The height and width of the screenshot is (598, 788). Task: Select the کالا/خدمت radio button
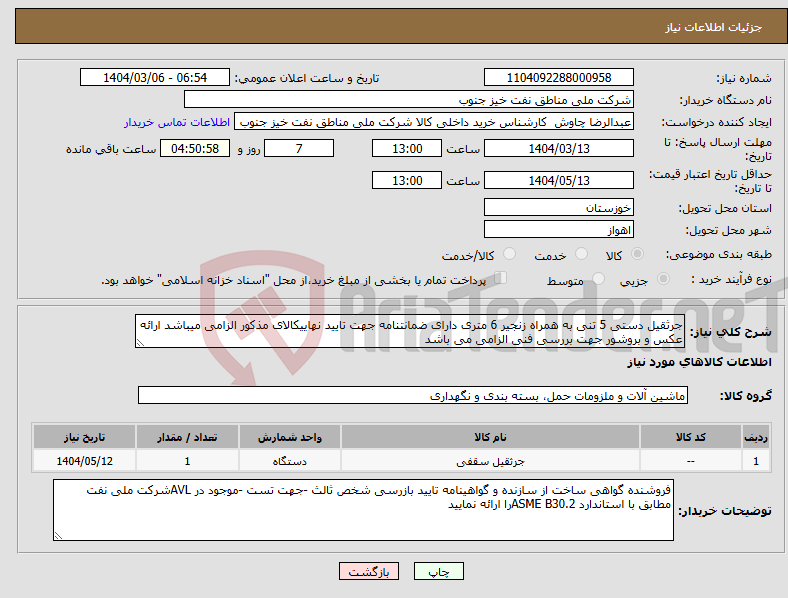[510, 254]
